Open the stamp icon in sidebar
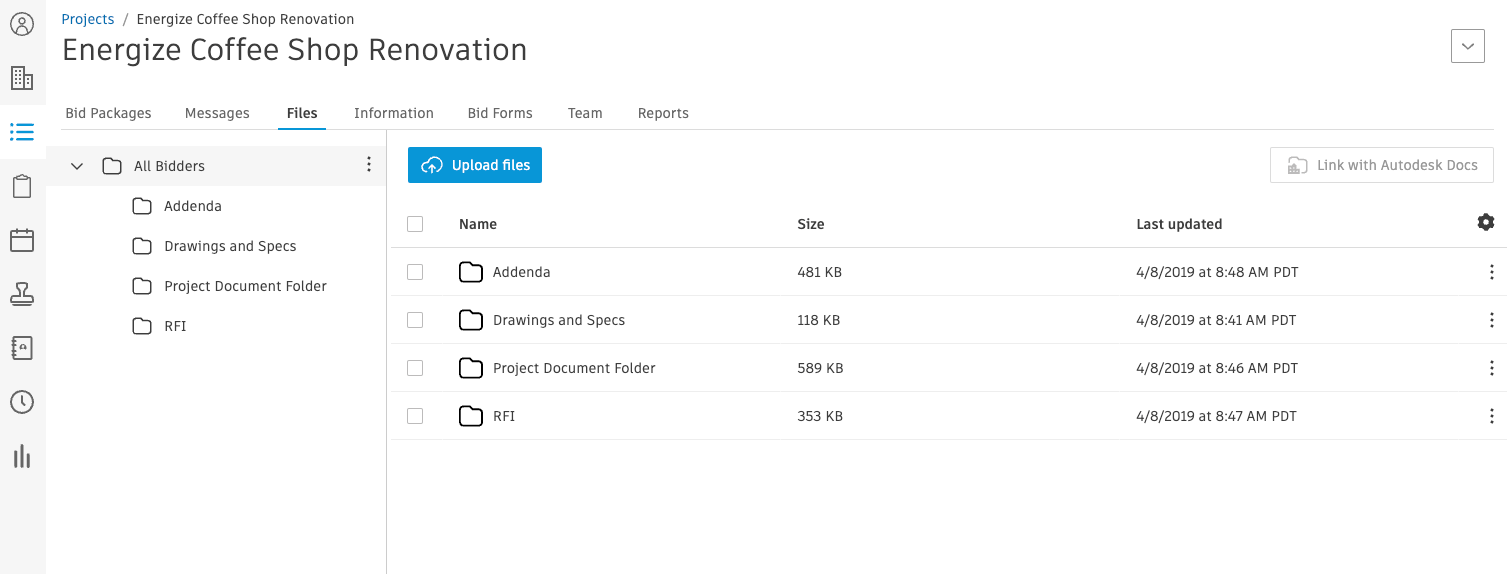The height and width of the screenshot is (574, 1507). pos(22,294)
